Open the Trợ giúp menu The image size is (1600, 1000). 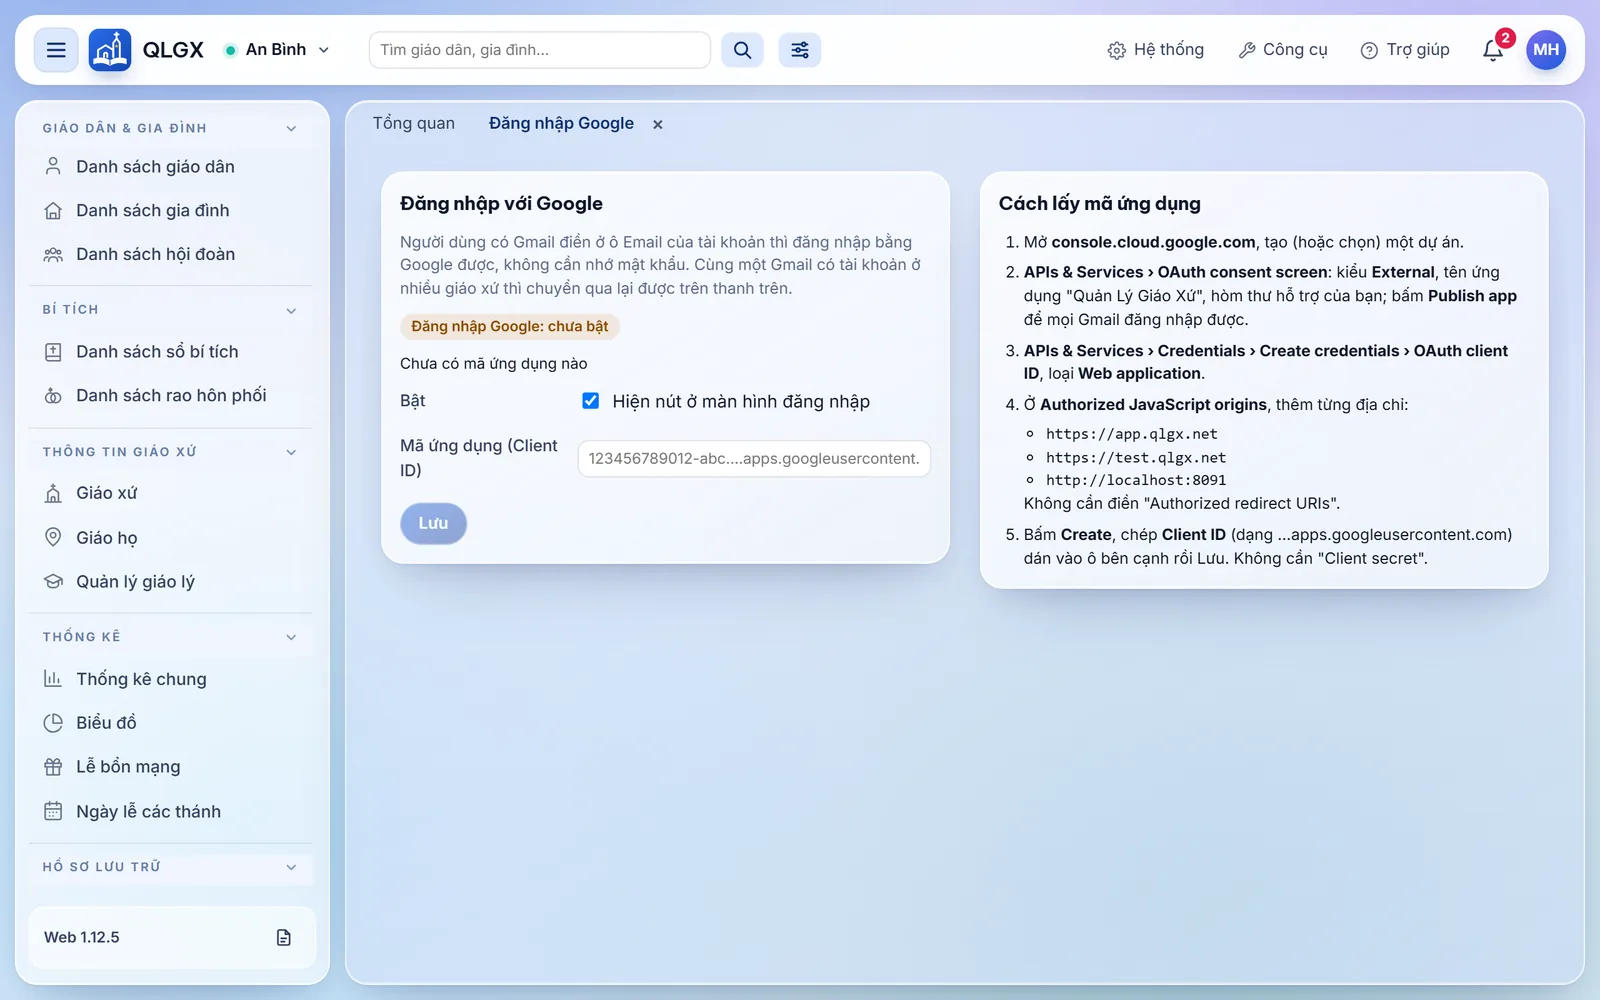[x=1405, y=50]
